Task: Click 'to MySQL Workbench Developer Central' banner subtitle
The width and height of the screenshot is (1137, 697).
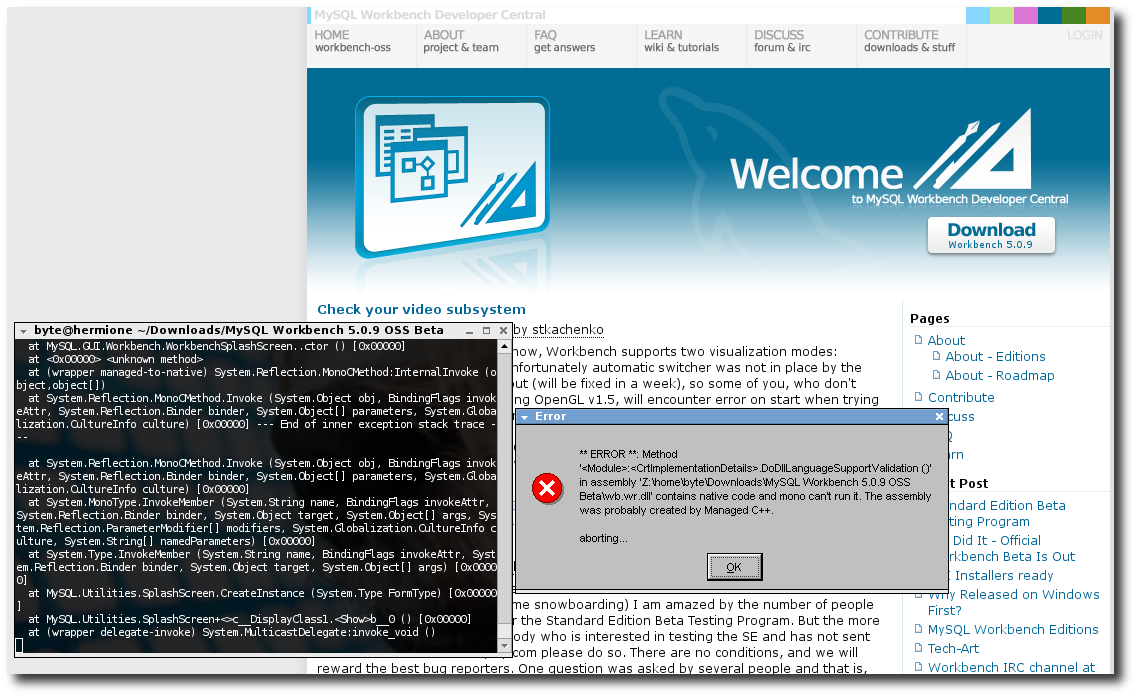Action: tap(960, 199)
